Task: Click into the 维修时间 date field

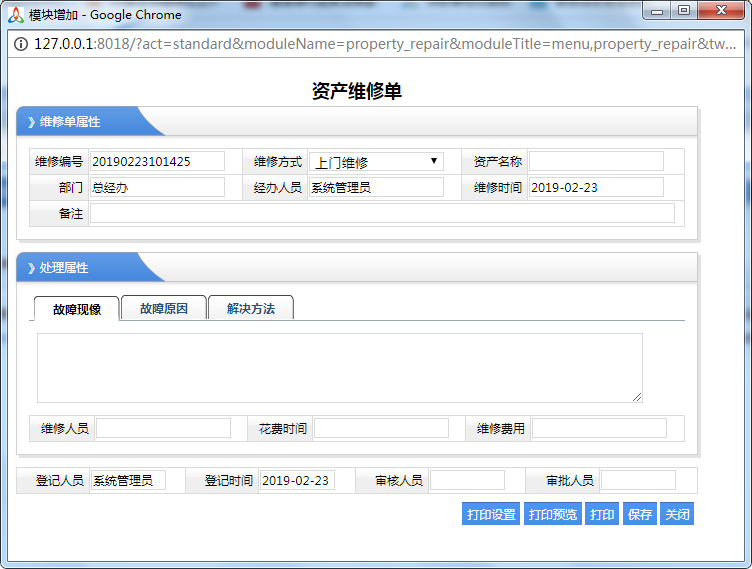Action: (x=596, y=187)
